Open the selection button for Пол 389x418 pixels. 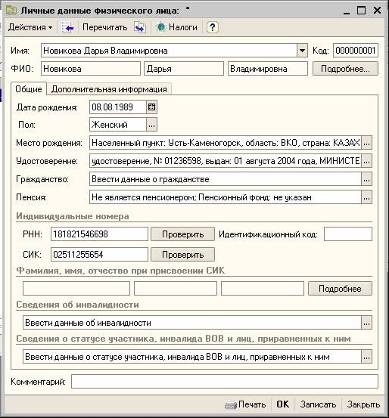coord(152,125)
